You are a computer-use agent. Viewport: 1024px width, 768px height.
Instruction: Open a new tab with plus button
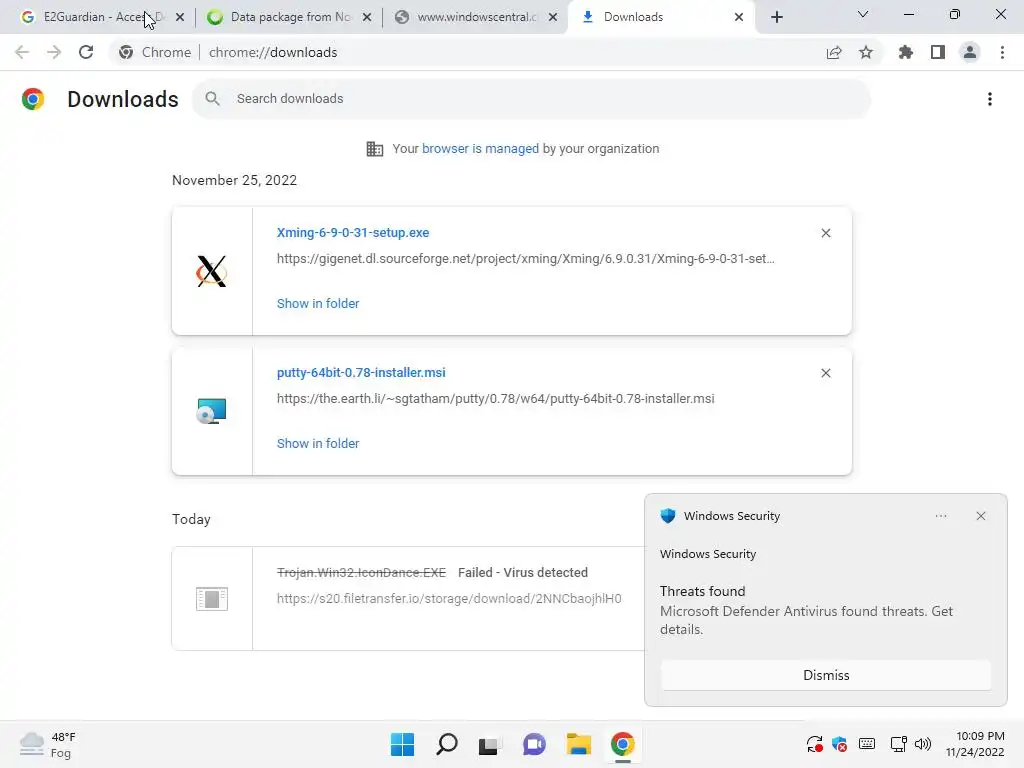776,18
